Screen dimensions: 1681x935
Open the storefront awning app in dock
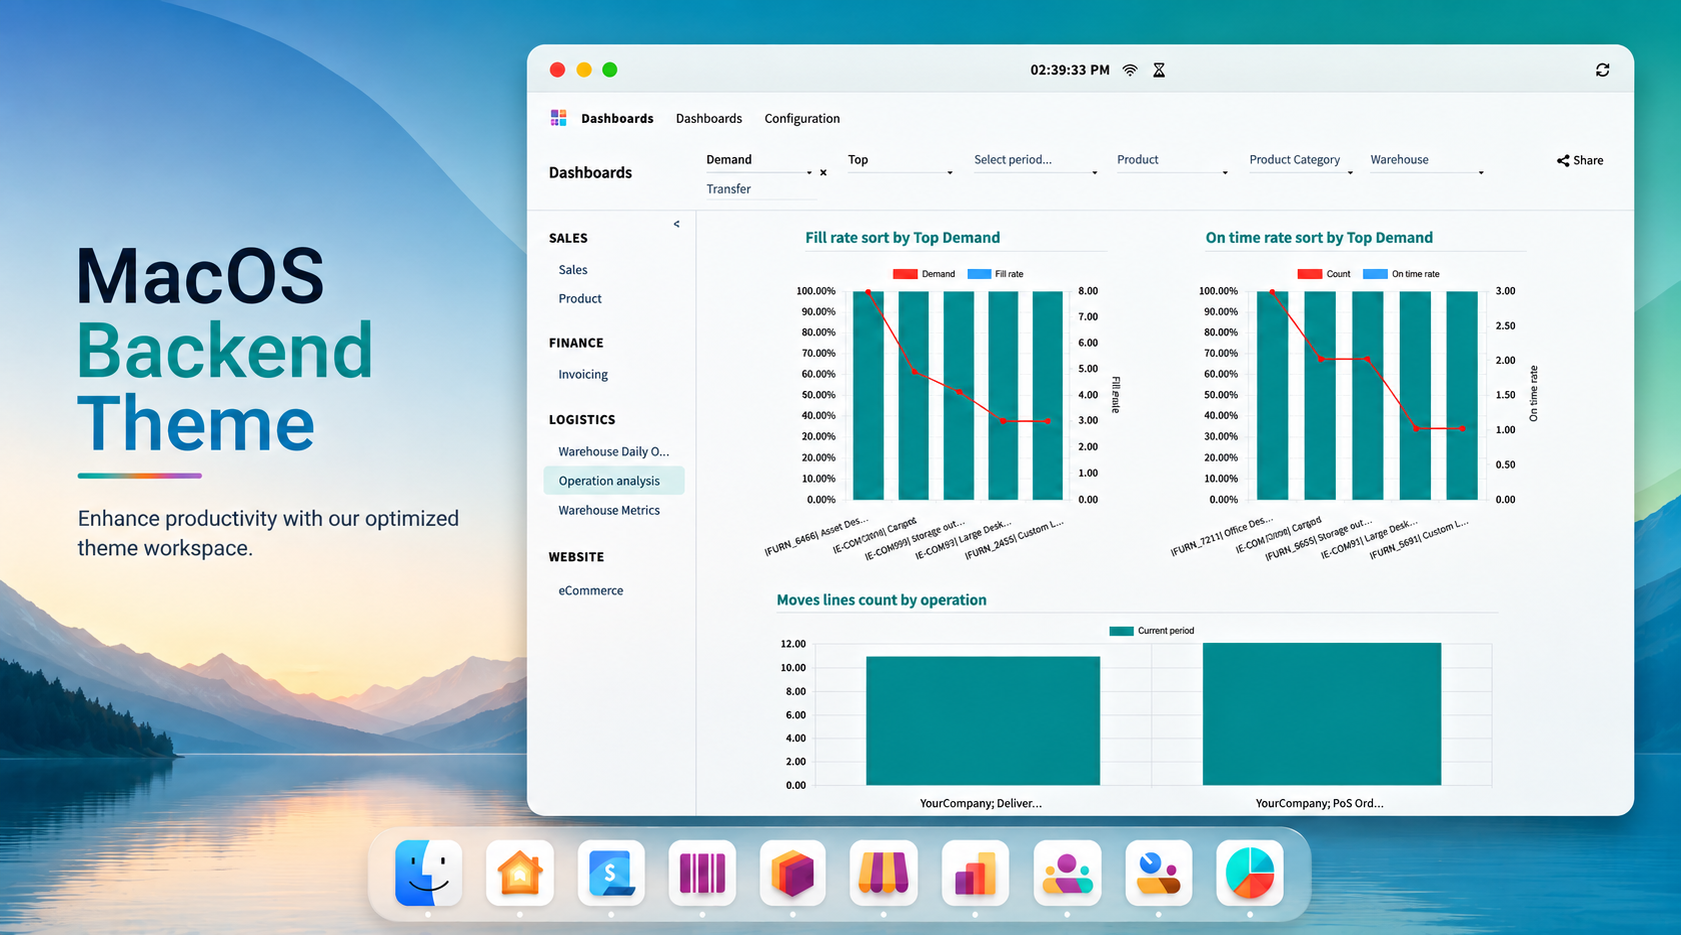884,873
